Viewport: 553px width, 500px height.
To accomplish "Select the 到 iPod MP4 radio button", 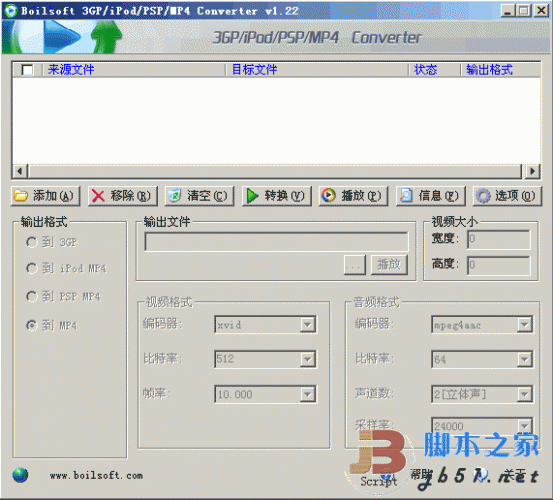I will tap(32, 268).
